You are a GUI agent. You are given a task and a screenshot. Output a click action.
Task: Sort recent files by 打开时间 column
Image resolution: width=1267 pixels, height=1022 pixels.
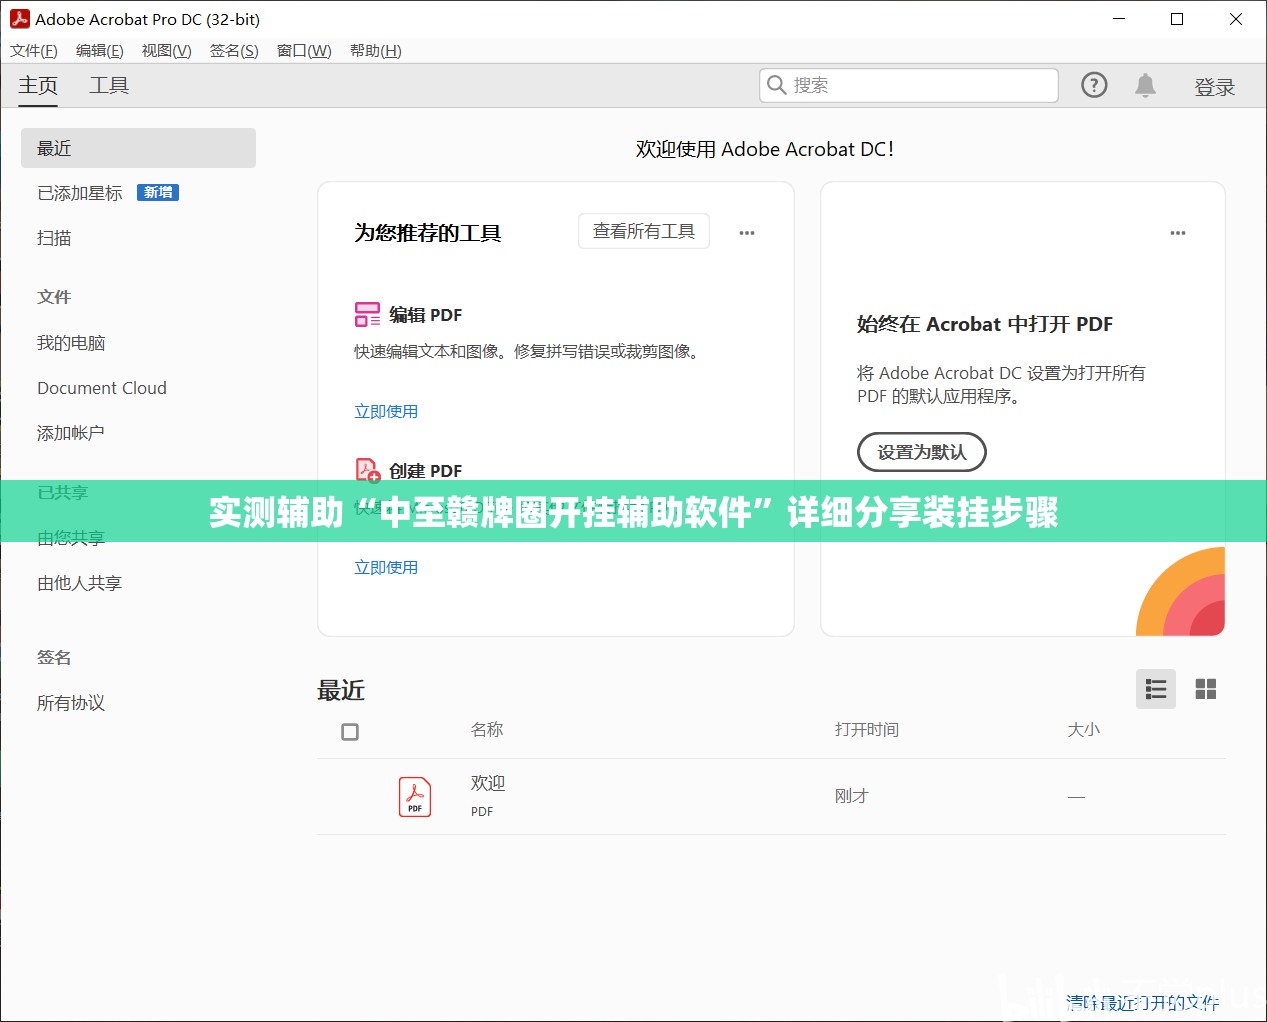coord(867,730)
